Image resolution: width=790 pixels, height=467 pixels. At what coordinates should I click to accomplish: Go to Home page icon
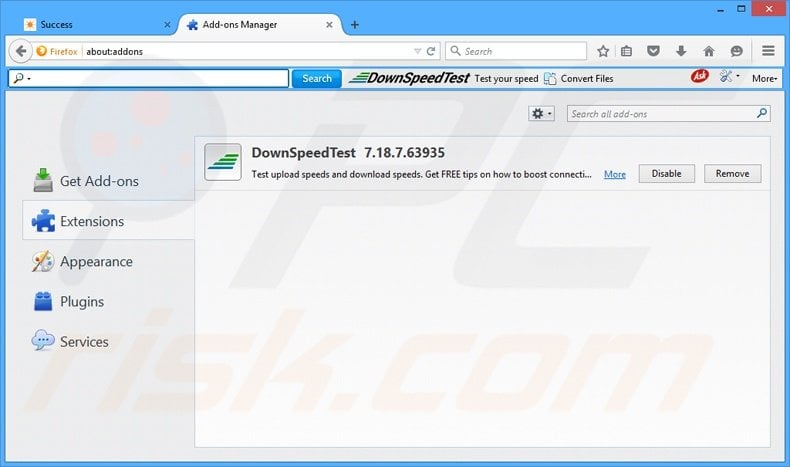point(709,51)
